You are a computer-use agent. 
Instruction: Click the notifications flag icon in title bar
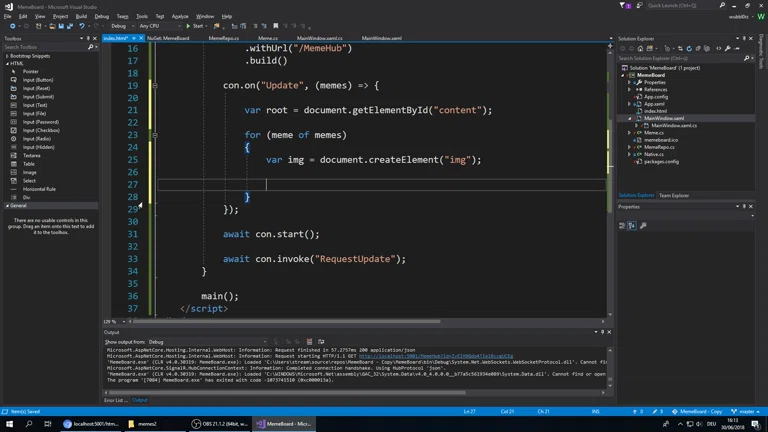click(623, 5)
